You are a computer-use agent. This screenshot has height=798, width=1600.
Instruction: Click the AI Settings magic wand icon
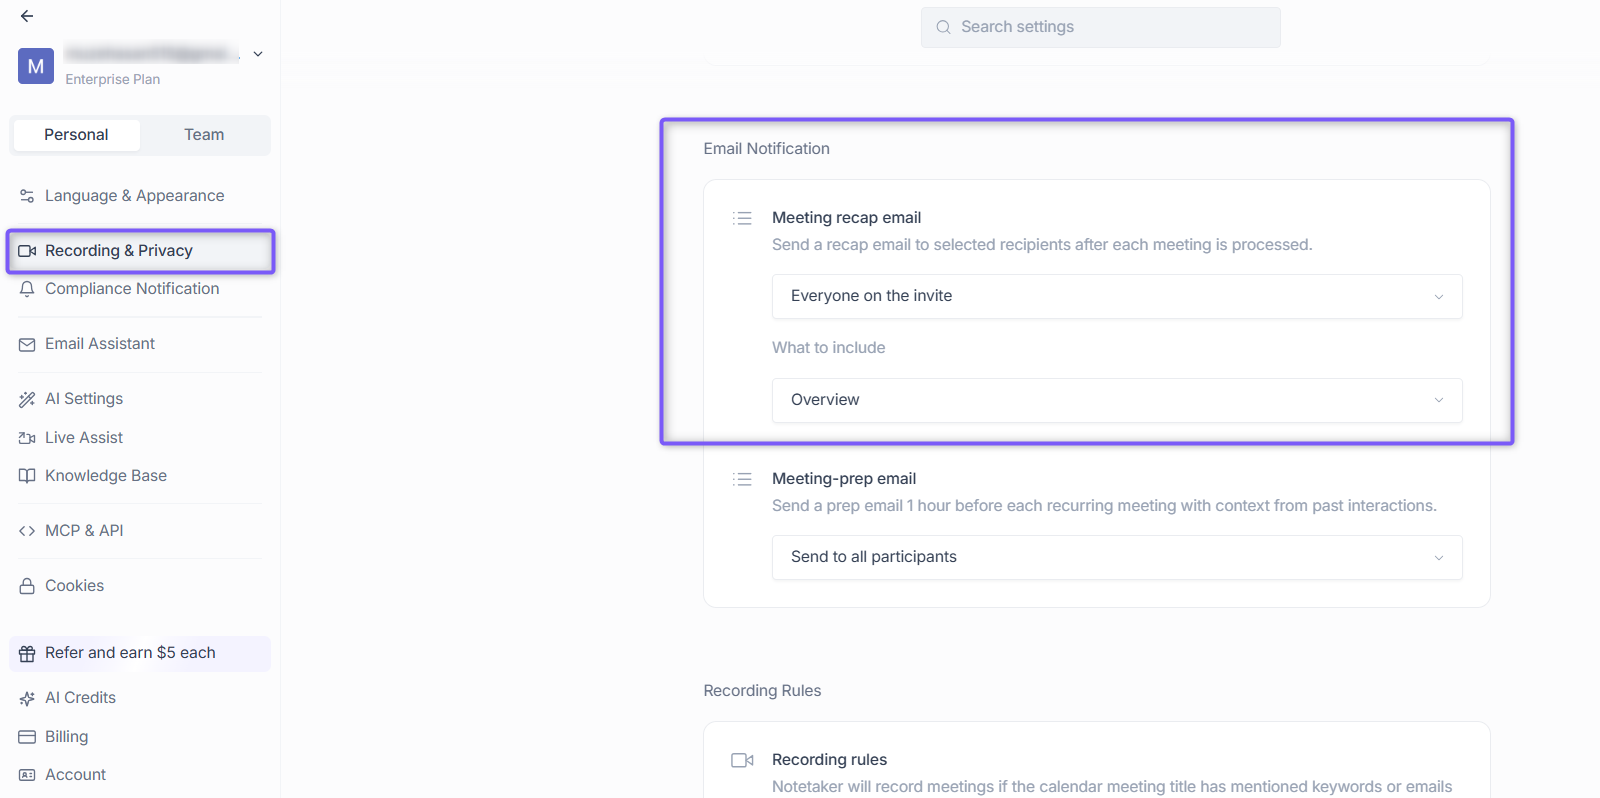[x=27, y=399]
